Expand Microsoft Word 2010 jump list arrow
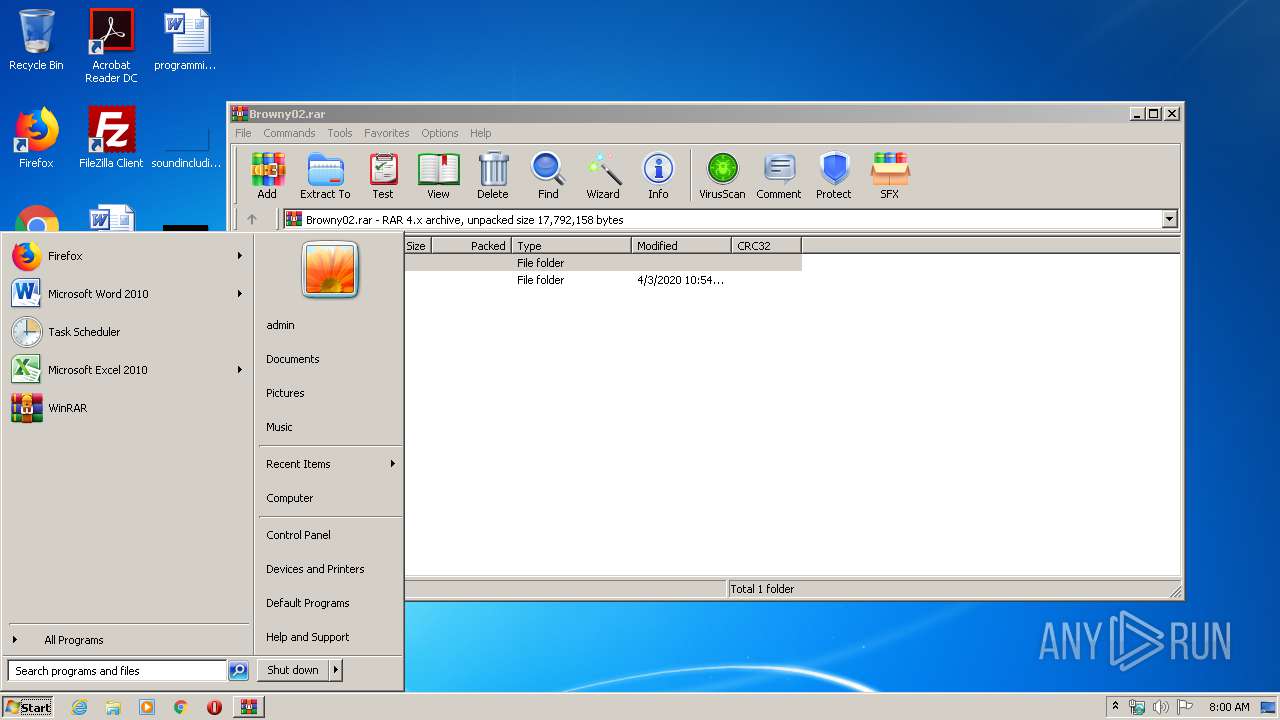This screenshot has height=720, width=1280. [x=240, y=294]
